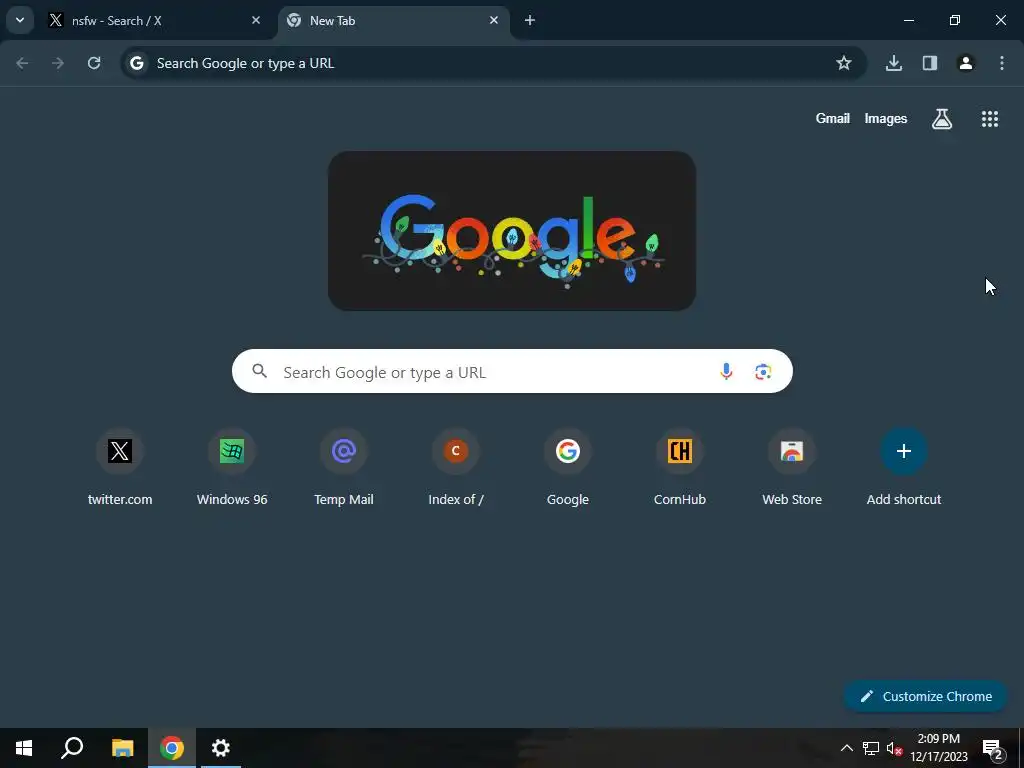Image resolution: width=1024 pixels, height=768 pixels.
Task: Click the Google search box
Action: click(512, 372)
